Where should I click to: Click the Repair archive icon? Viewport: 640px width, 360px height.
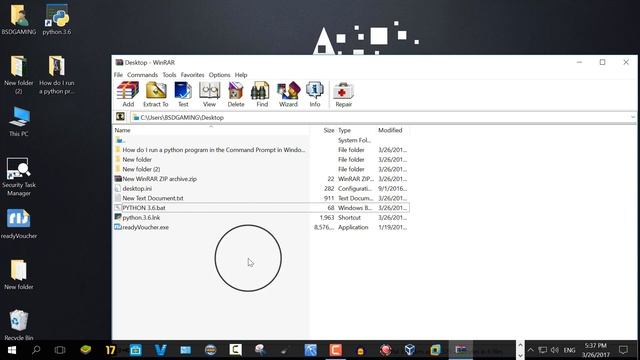[x=343, y=94]
